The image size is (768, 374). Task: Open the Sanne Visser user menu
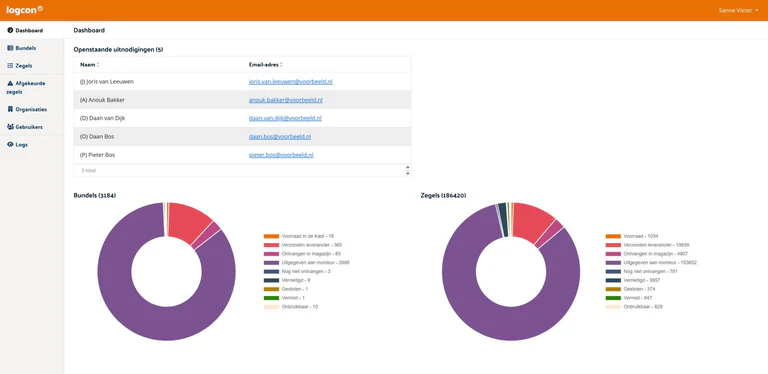(738, 10)
